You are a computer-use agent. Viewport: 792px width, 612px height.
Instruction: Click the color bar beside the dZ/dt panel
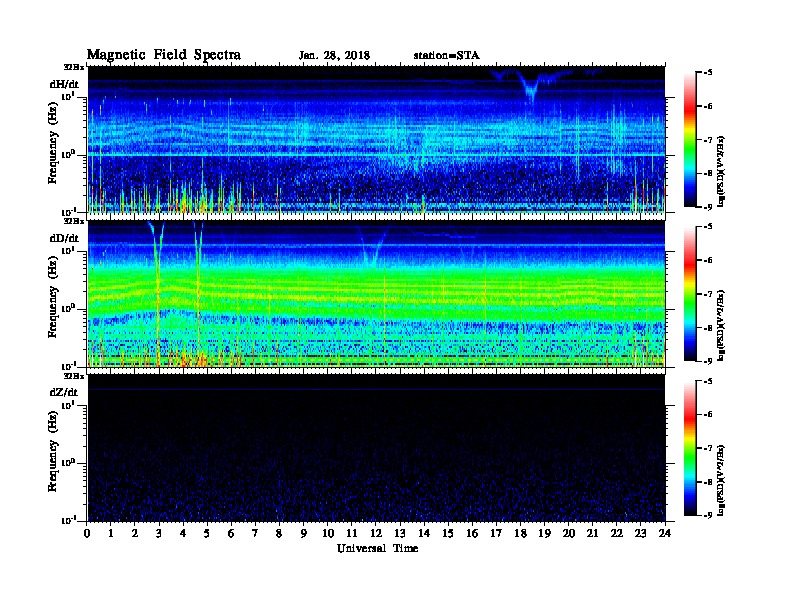[690, 448]
